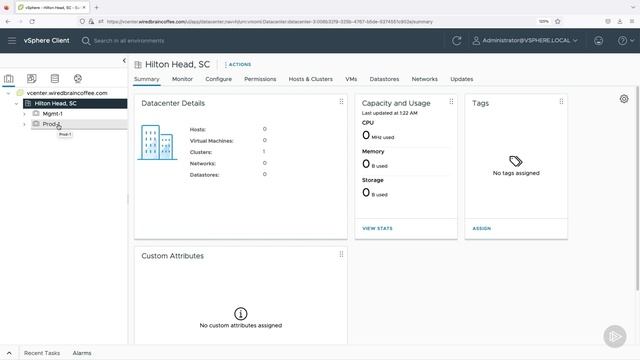This screenshot has height=360, width=640.
Task: Switch to Hosts and Clusters inventory view
Action: click(9, 78)
